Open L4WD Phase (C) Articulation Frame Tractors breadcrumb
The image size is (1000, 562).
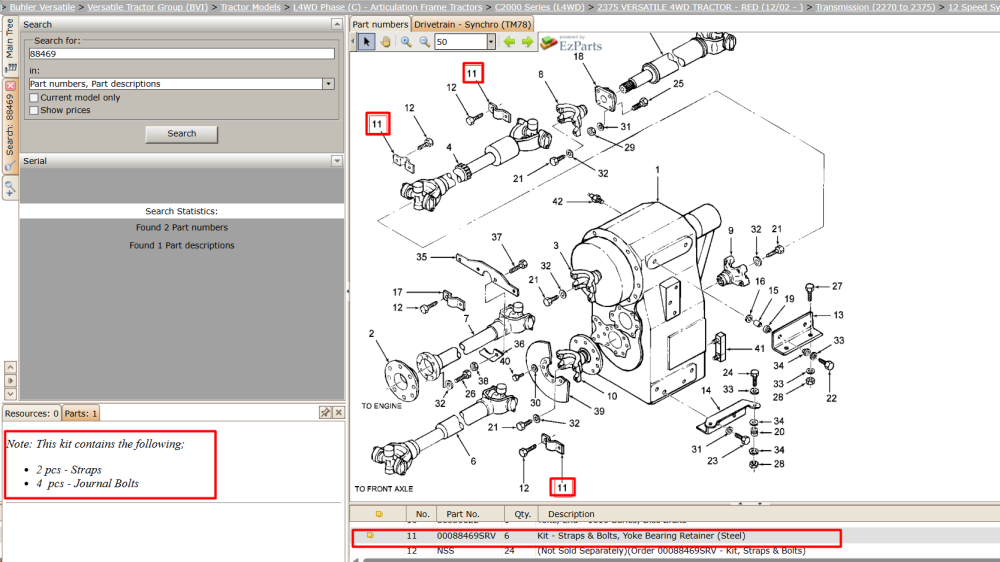(387, 7)
